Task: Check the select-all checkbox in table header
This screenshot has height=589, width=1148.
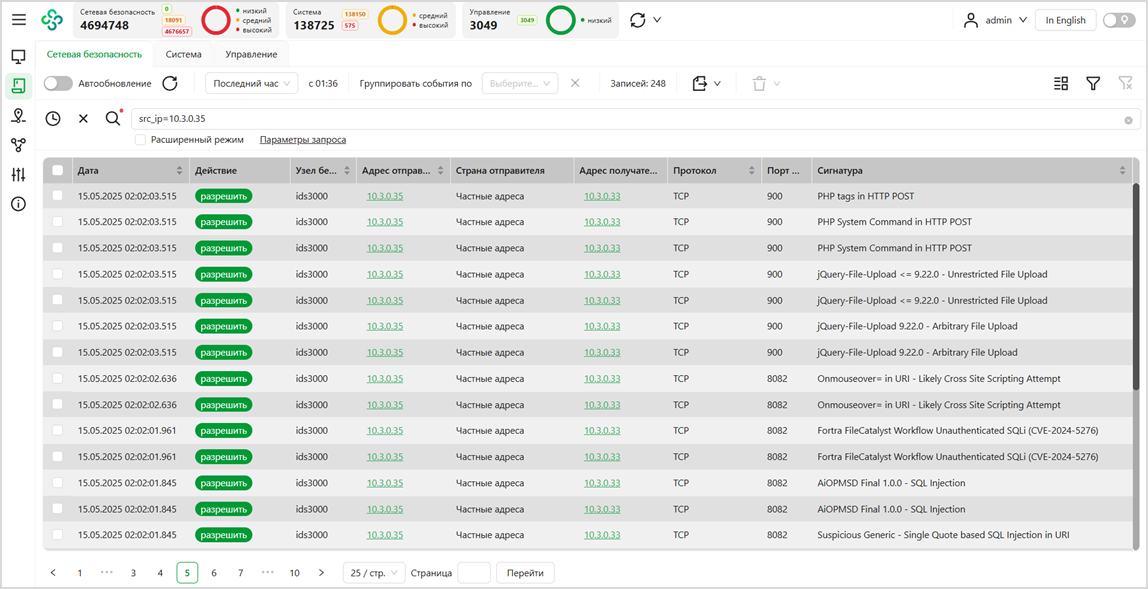Action: (x=58, y=171)
